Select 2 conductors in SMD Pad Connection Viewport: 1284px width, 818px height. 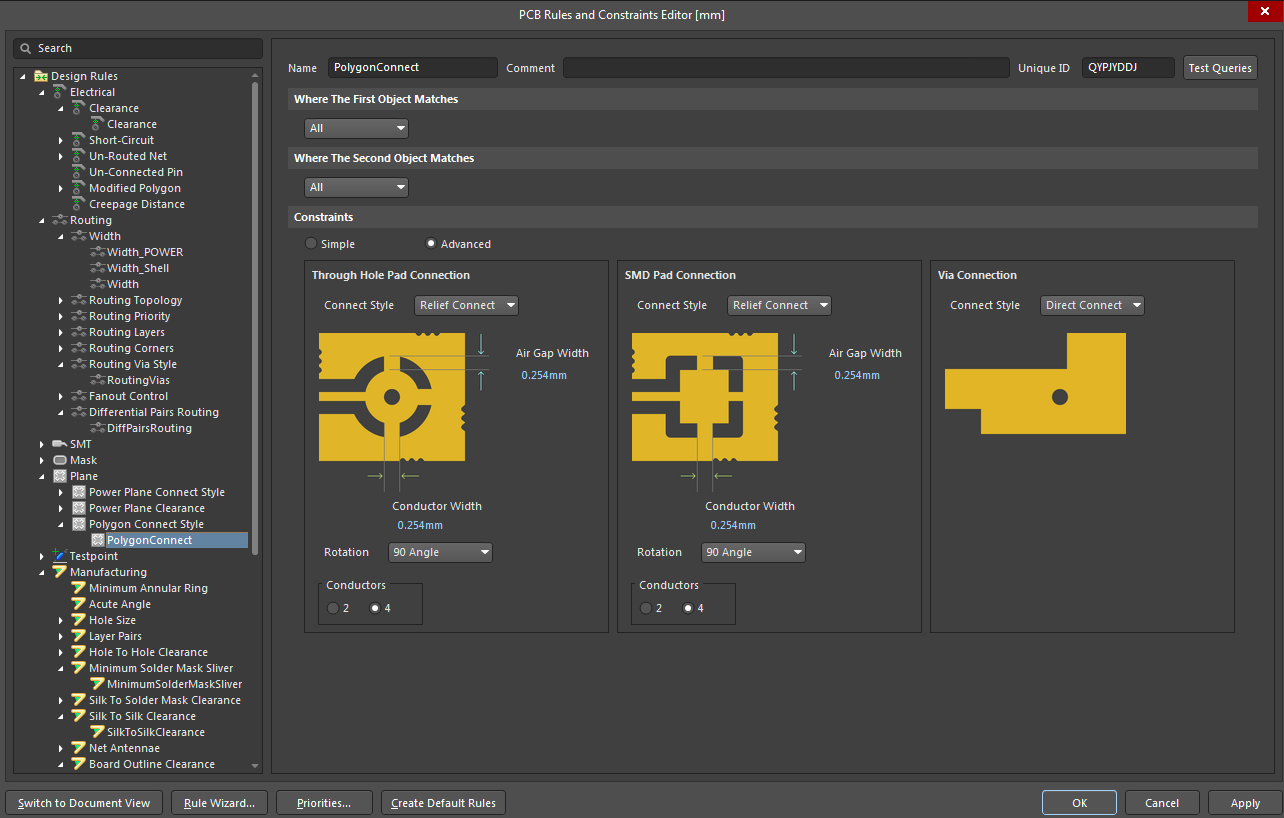[645, 607]
